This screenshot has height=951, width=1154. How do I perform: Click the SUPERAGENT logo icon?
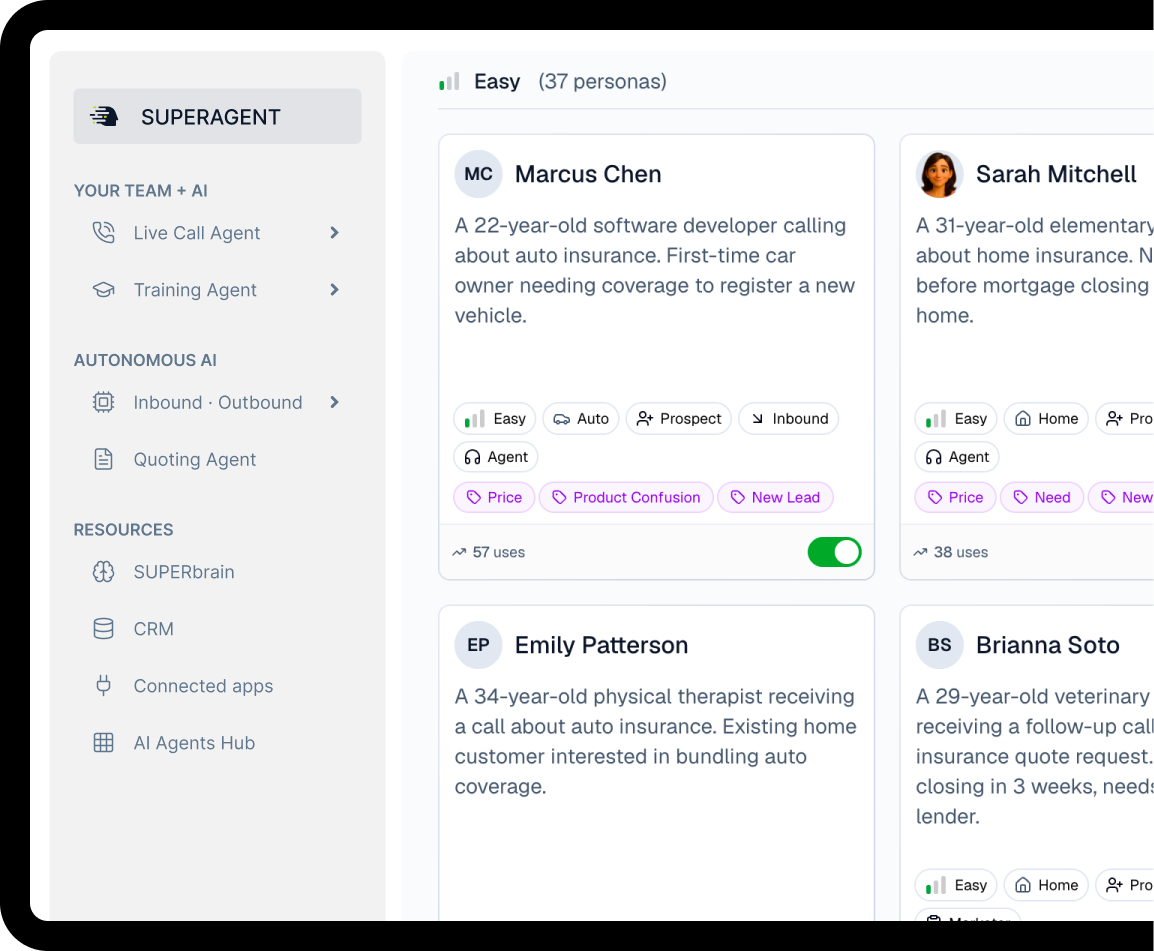[104, 116]
